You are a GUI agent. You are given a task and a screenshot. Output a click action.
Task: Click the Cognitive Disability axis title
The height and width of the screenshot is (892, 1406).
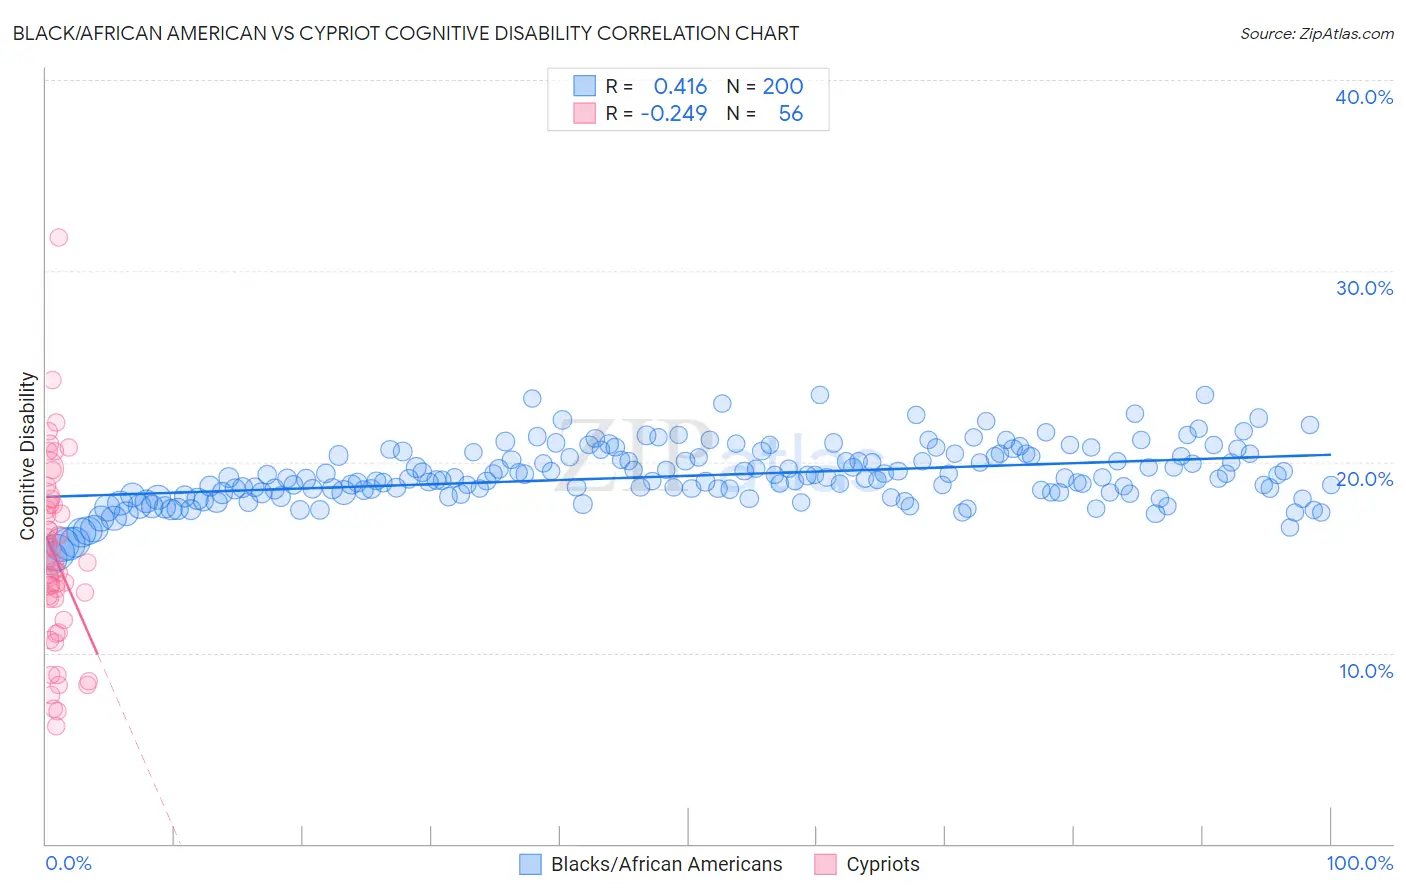pos(28,456)
